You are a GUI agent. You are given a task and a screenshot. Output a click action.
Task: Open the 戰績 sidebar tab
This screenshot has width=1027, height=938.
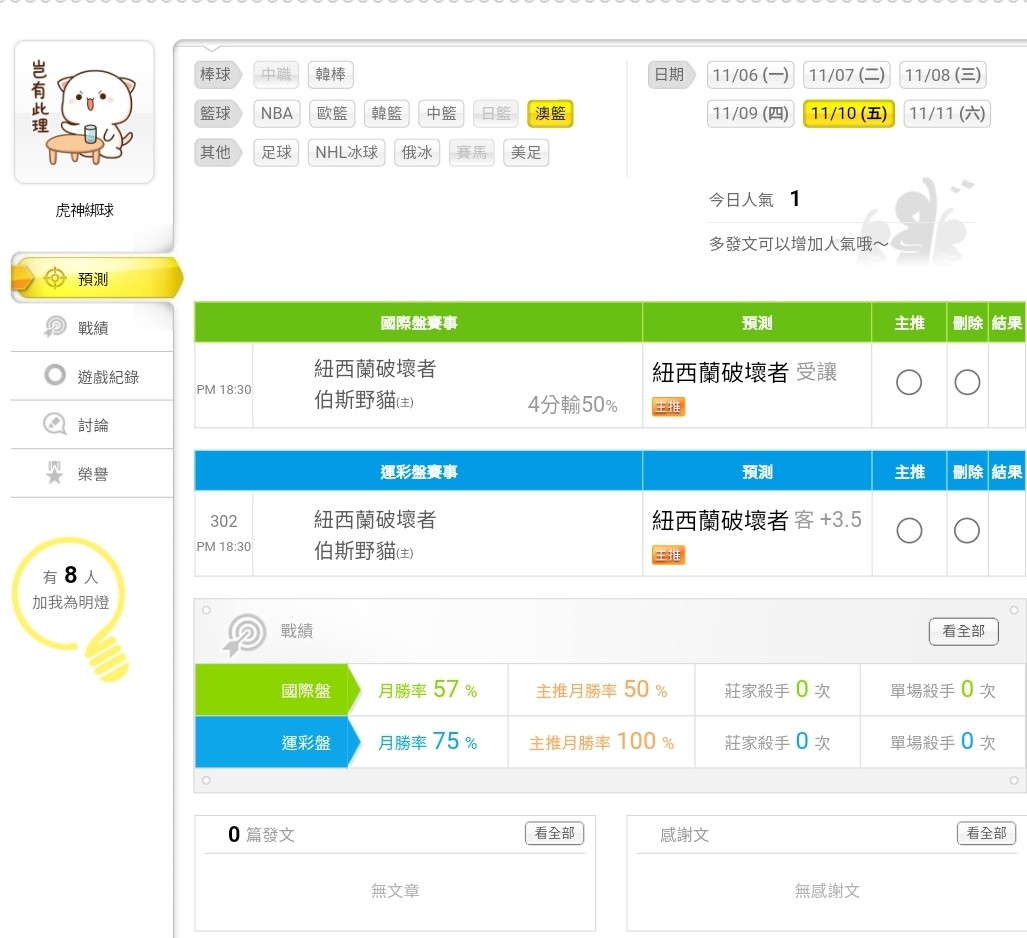[x=92, y=328]
